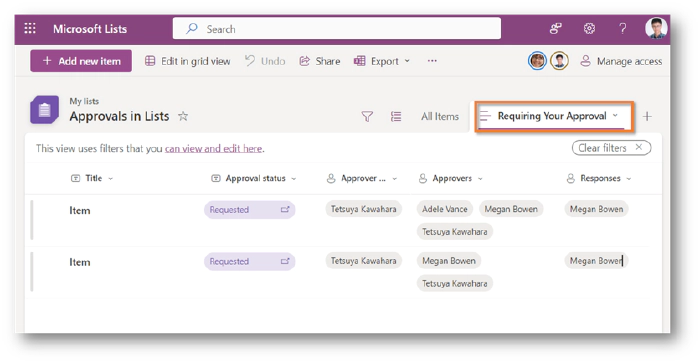700x363 pixels.
Task: Select the Requiring Your Approval tab
Action: [552, 116]
